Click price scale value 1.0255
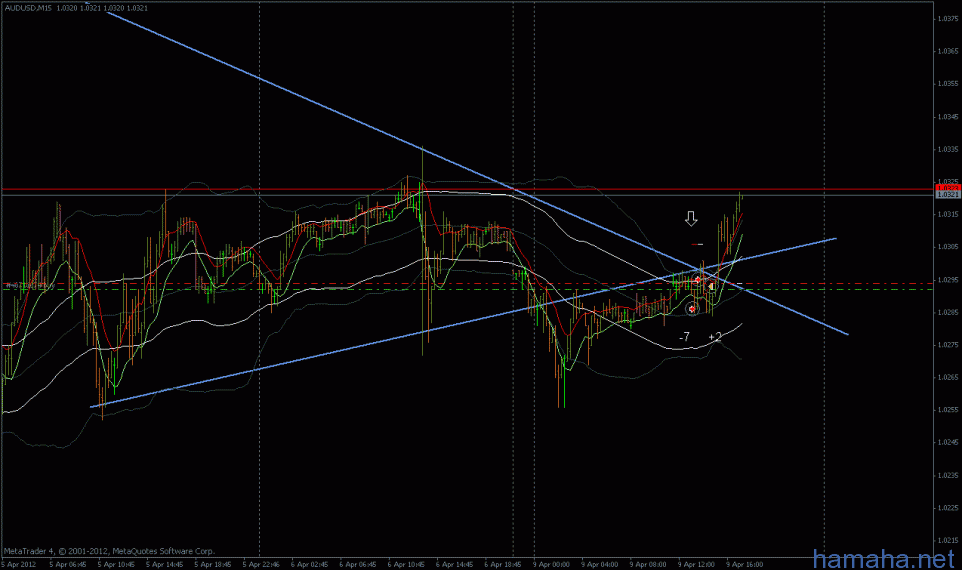The width and height of the screenshot is (962, 570). (948, 410)
